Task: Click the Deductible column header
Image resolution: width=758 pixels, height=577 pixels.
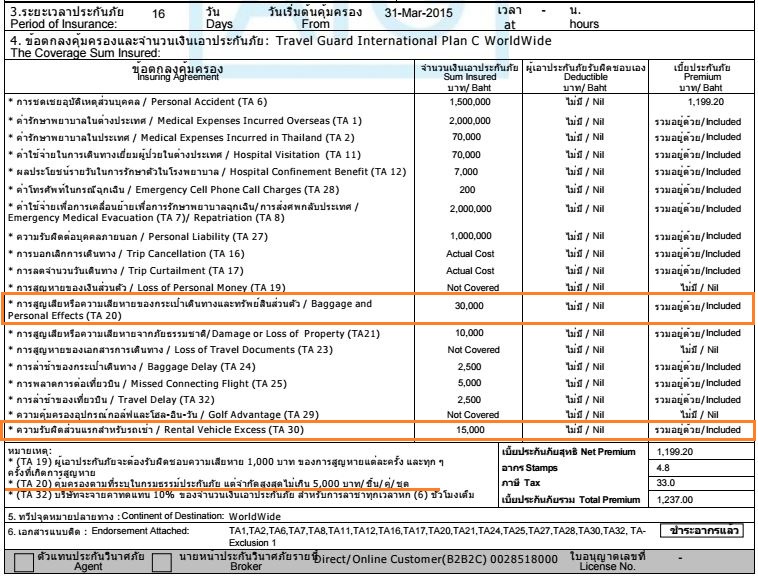Action: (585, 77)
